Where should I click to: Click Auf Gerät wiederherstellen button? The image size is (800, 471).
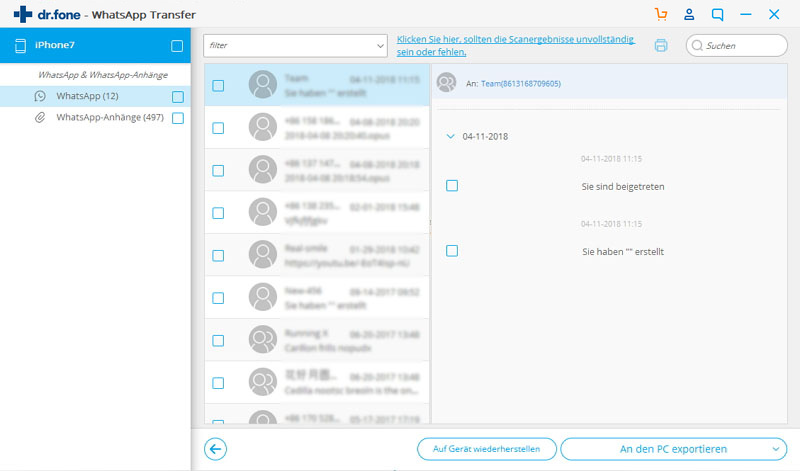pyautogui.click(x=487, y=449)
